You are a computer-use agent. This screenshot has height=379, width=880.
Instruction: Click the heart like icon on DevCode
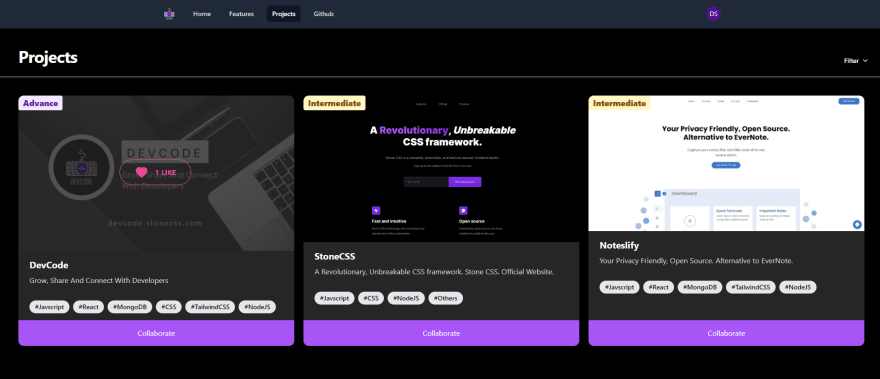point(141,172)
